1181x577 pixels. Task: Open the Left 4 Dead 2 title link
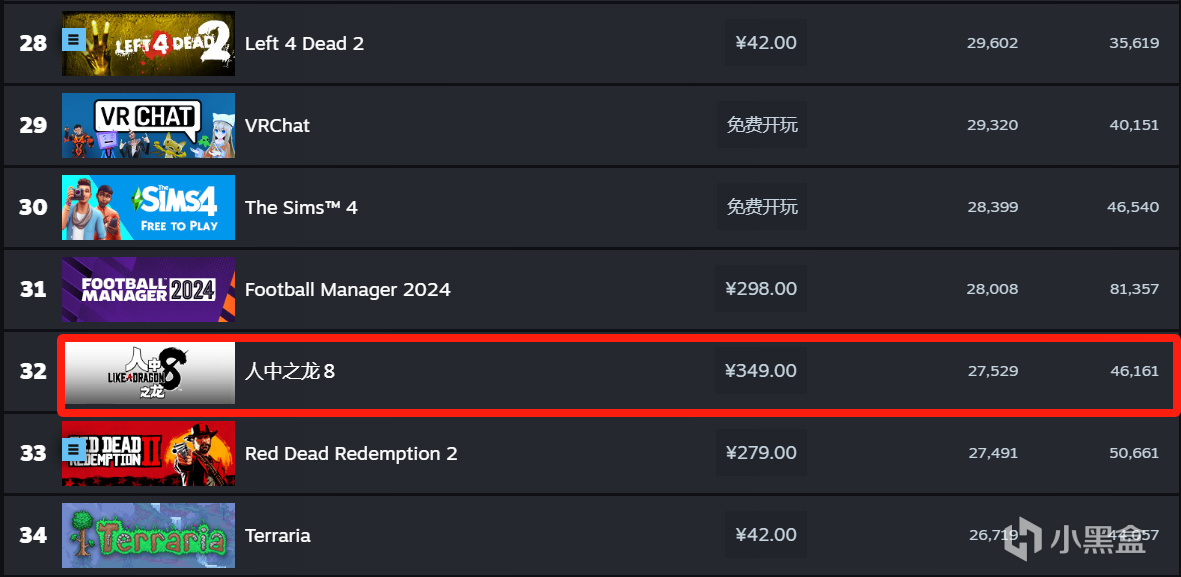click(x=304, y=44)
